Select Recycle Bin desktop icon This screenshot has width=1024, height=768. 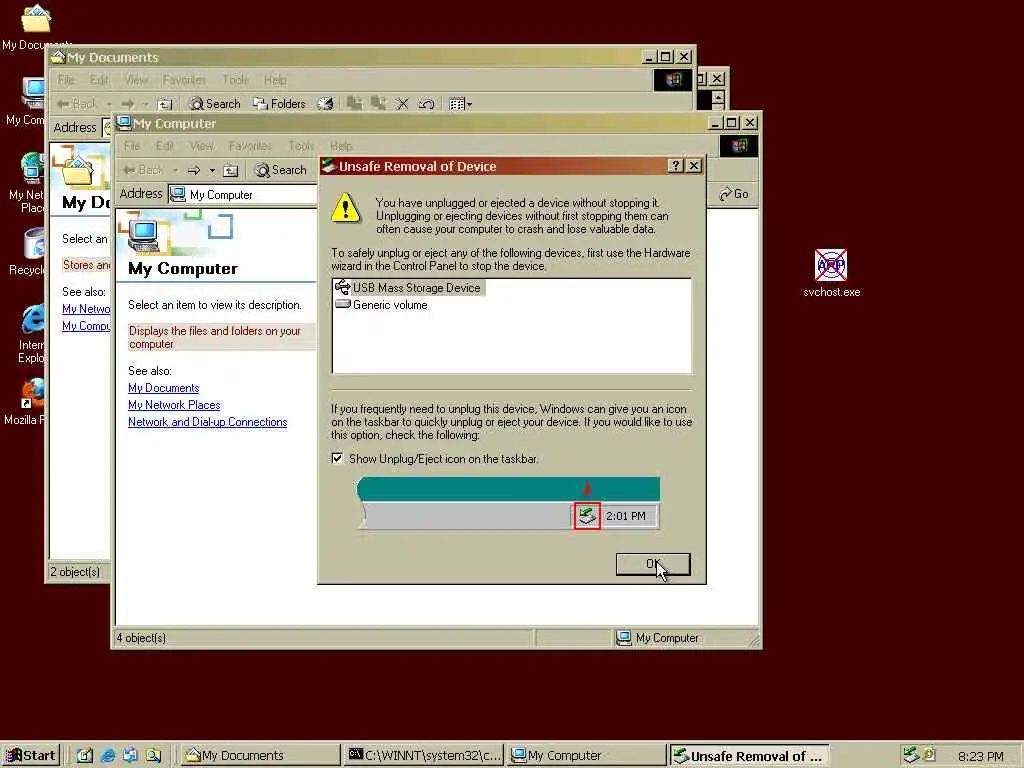27,252
